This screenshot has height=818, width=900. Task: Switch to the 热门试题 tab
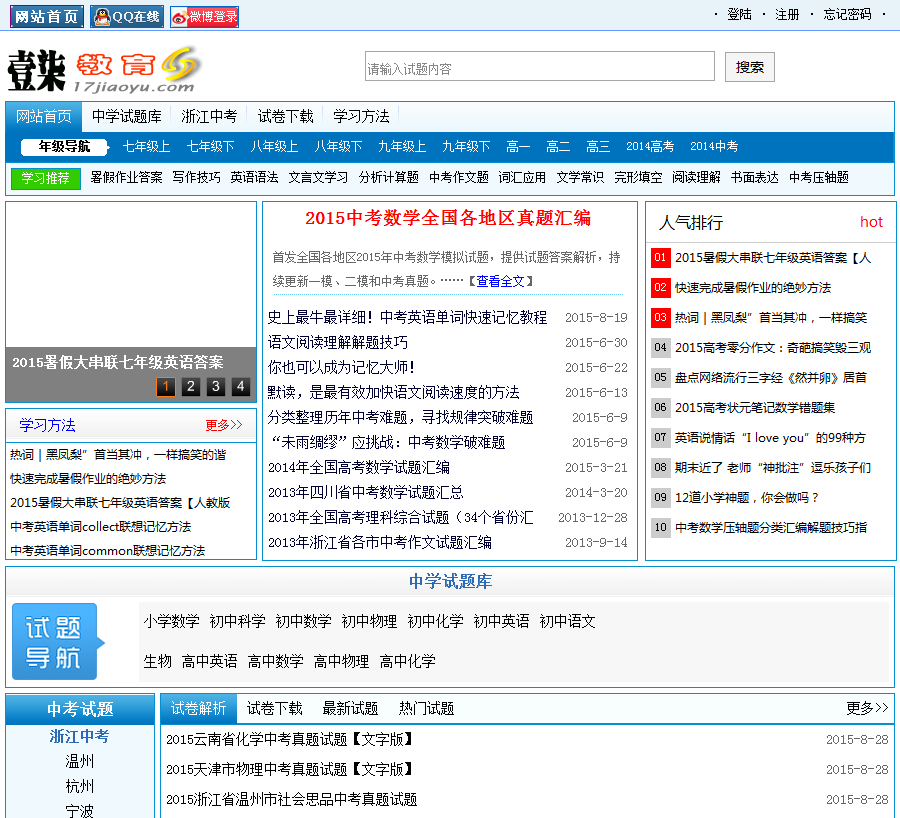click(x=426, y=708)
